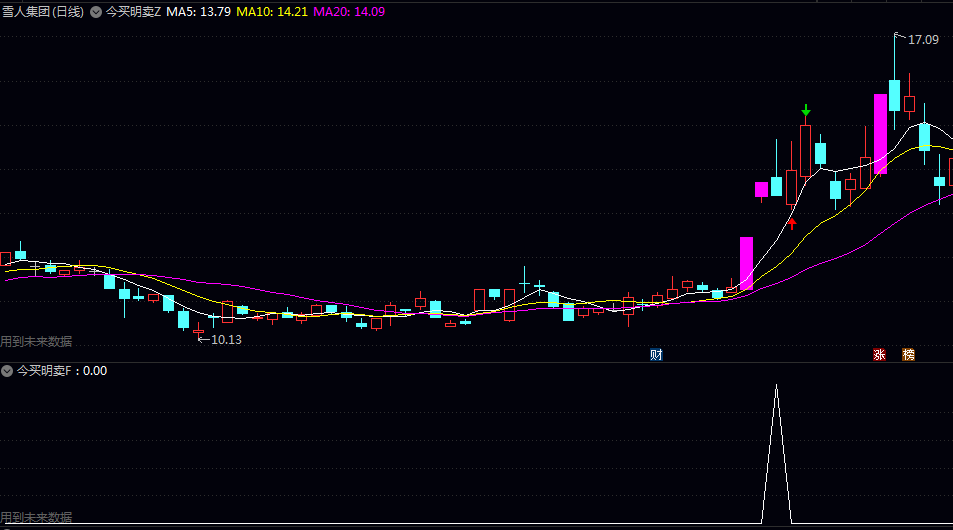Image resolution: width=953 pixels, height=530 pixels.
Task: Click the MA10: 14.21 value label
Action: 272,12
